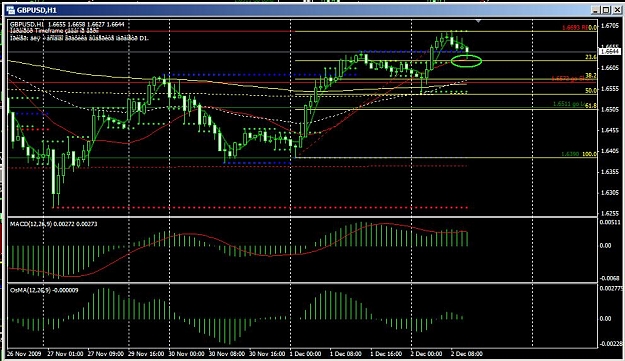625x361 pixels.
Task: Select the Fibonacci 23.6 level label
Action: (x=591, y=57)
